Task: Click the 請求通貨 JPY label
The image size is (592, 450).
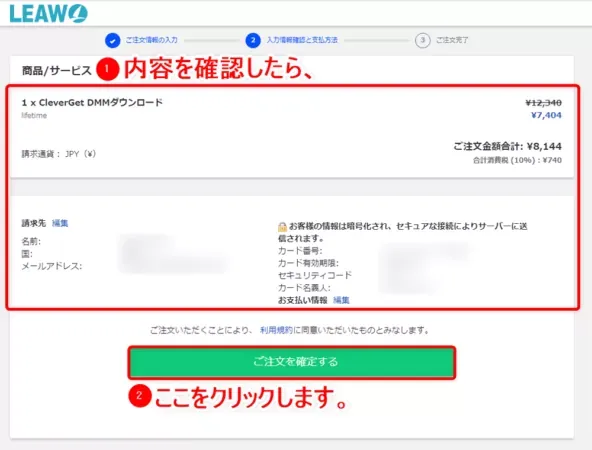Action: tap(59, 154)
